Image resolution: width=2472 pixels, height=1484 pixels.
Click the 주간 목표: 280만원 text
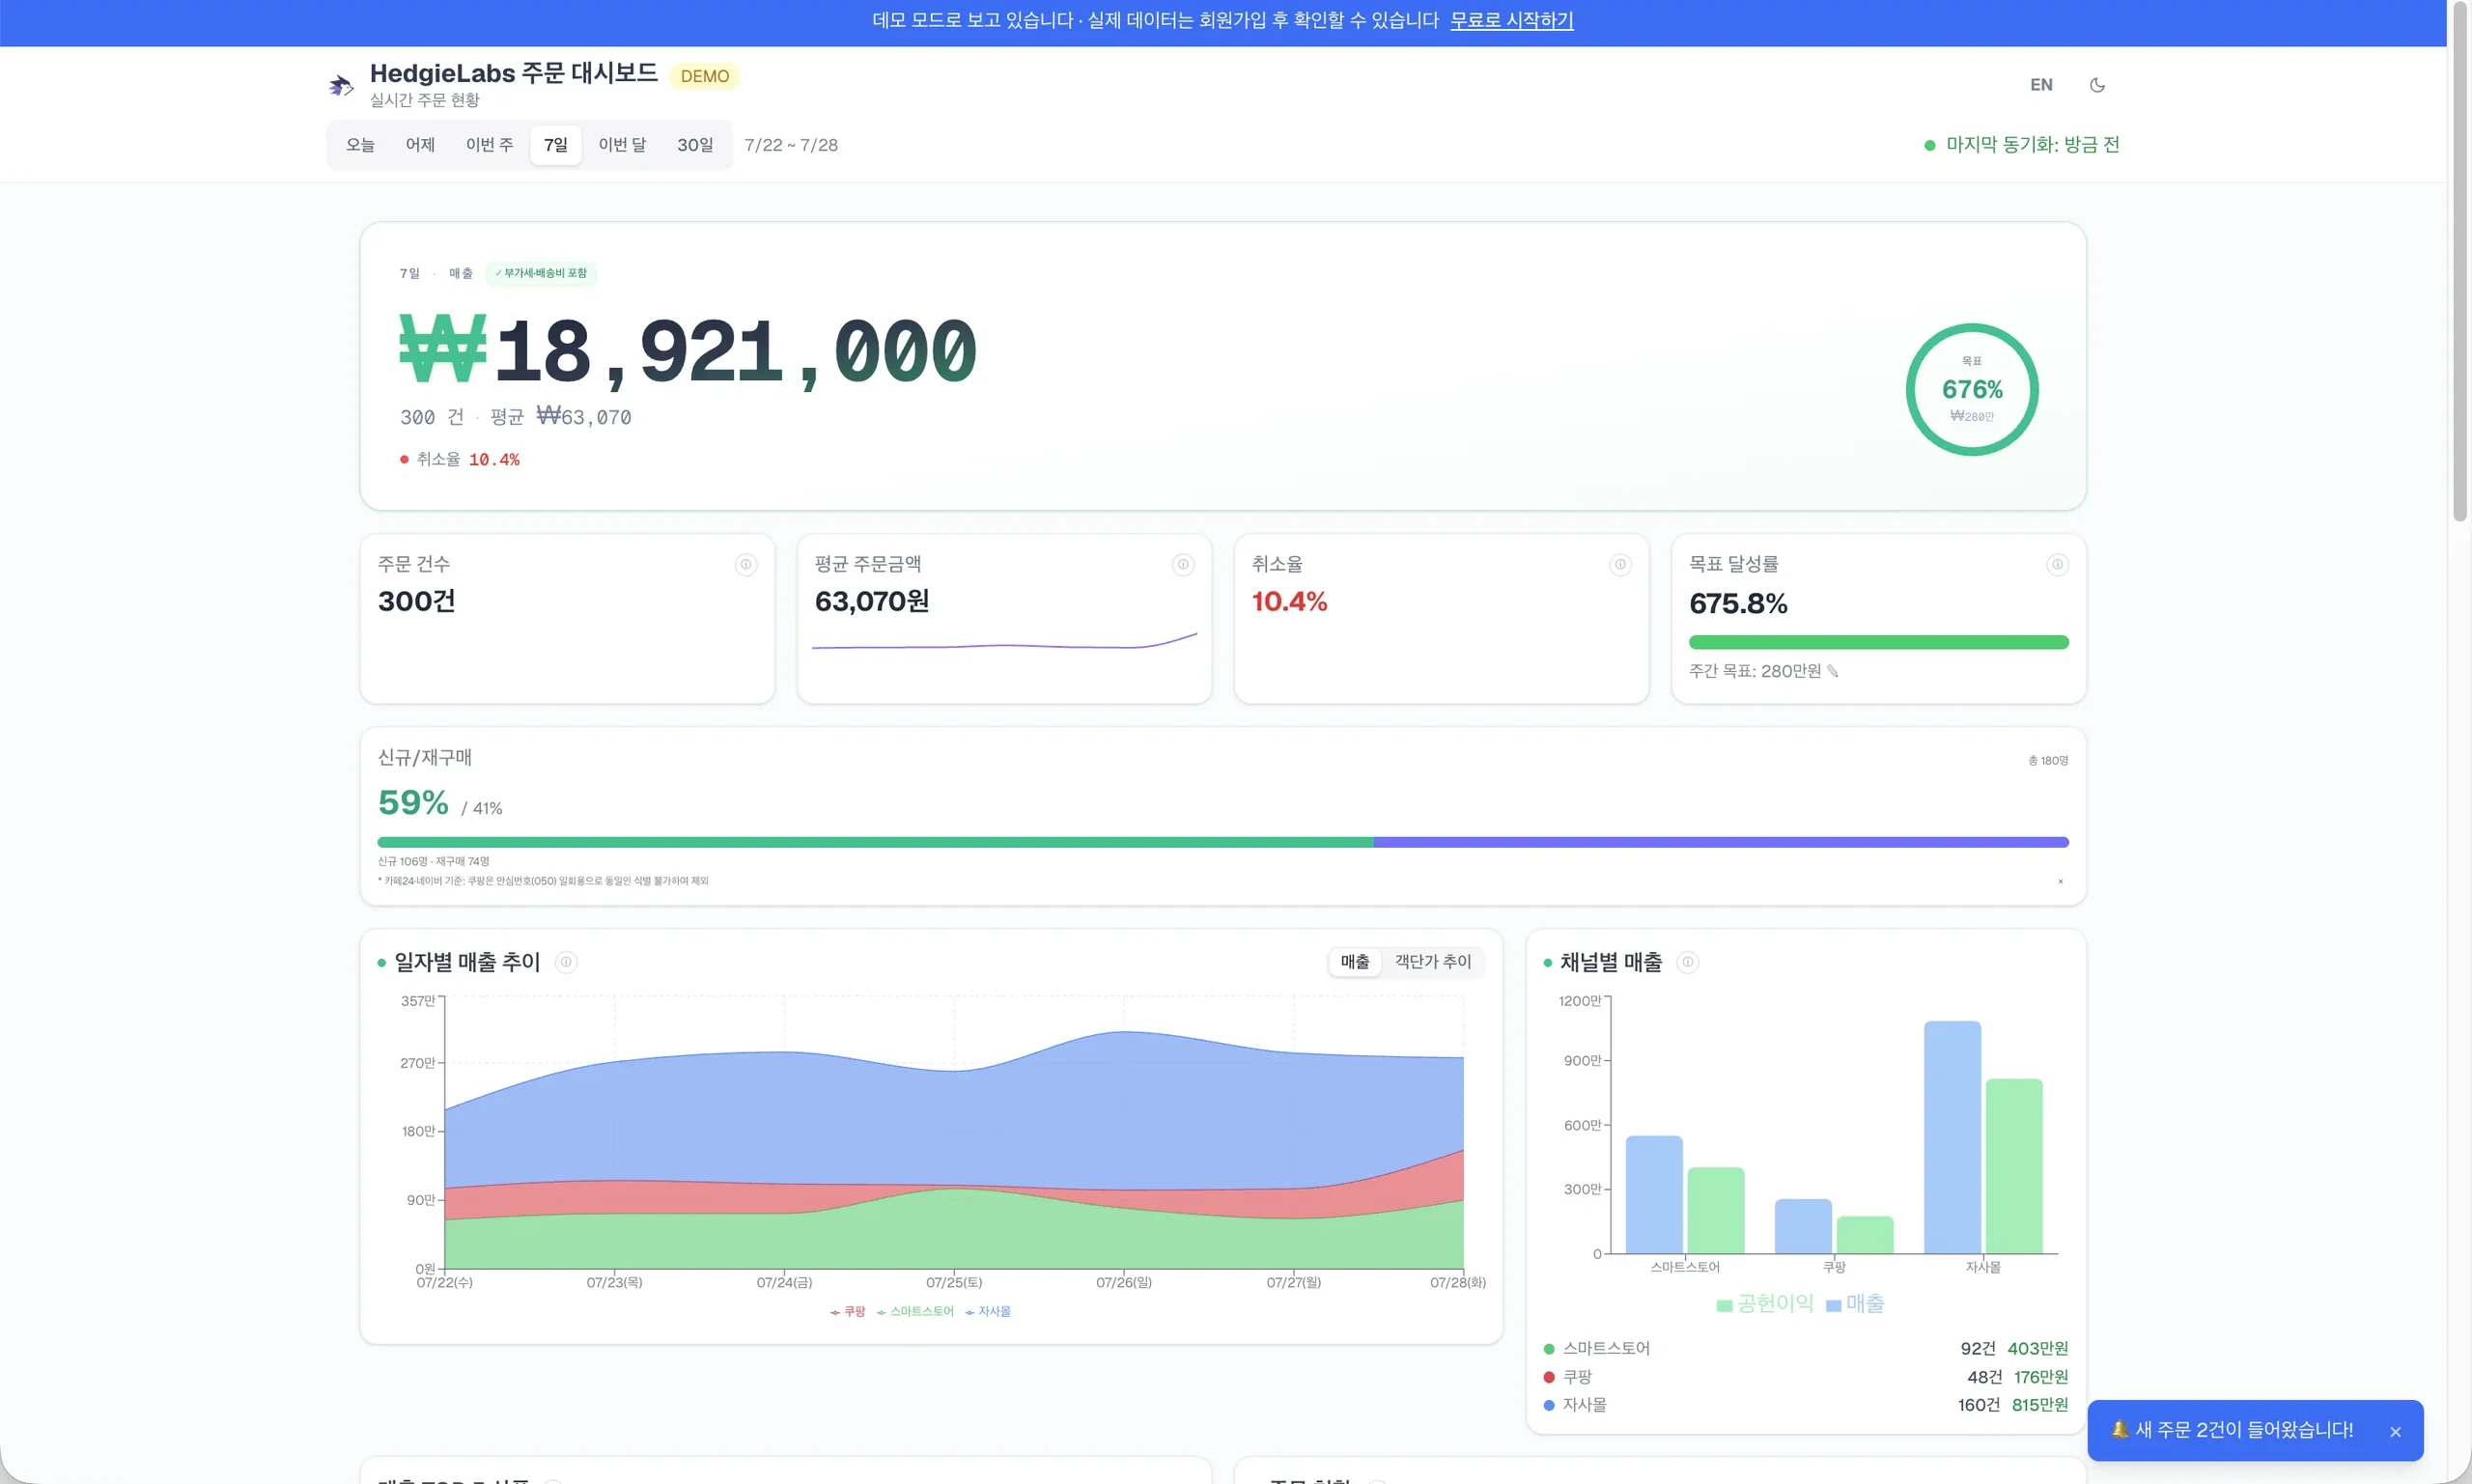(1755, 671)
